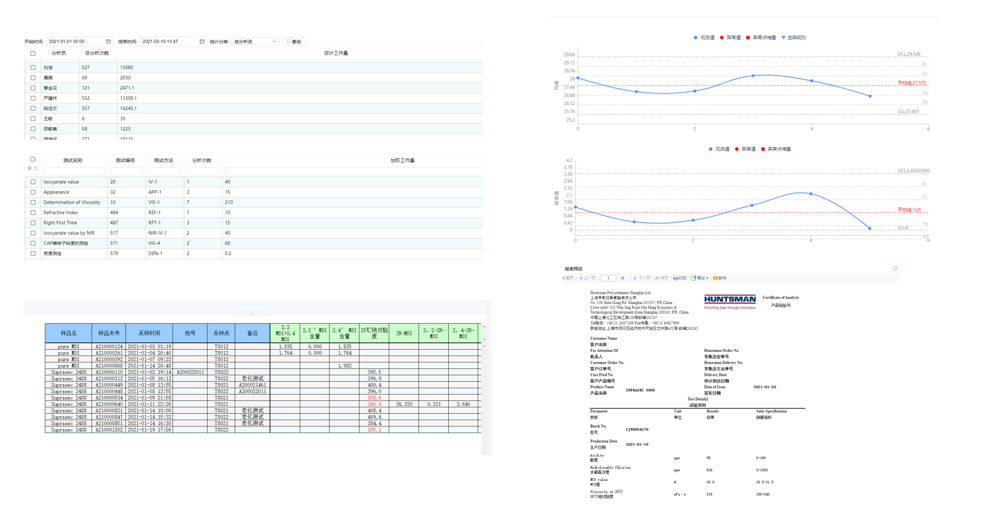Sort by the 测试方法 column header
This screenshot has height=530, width=1004.
[163, 160]
